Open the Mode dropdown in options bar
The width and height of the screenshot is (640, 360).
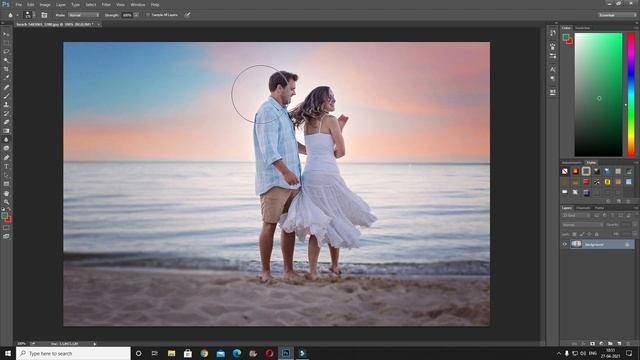84,15
